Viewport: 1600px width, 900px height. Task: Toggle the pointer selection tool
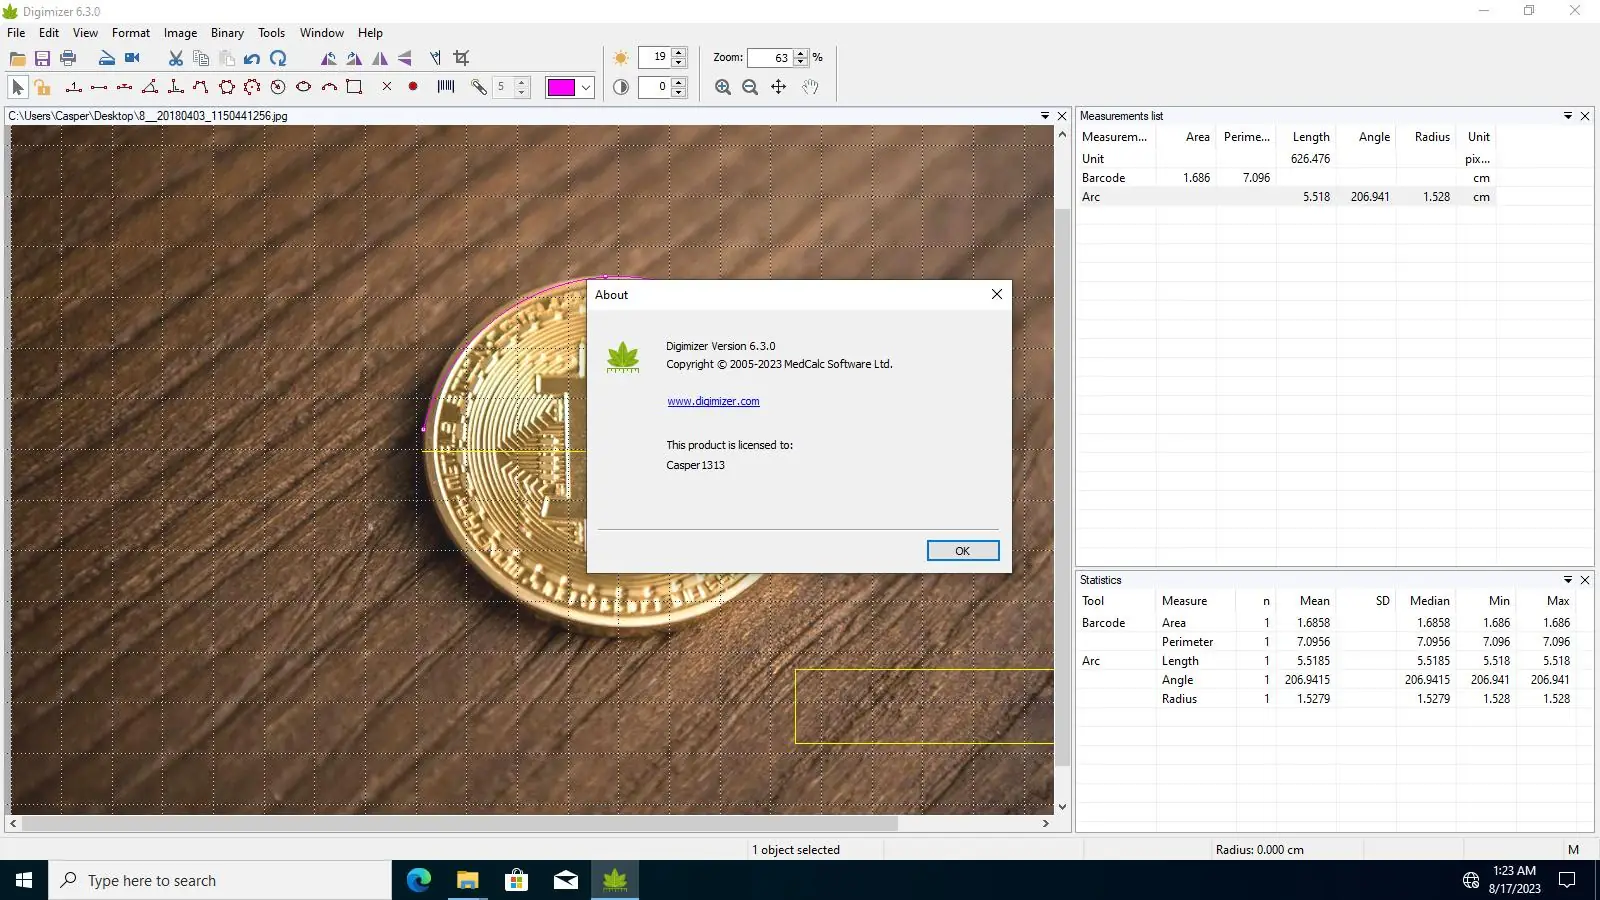tap(17, 87)
